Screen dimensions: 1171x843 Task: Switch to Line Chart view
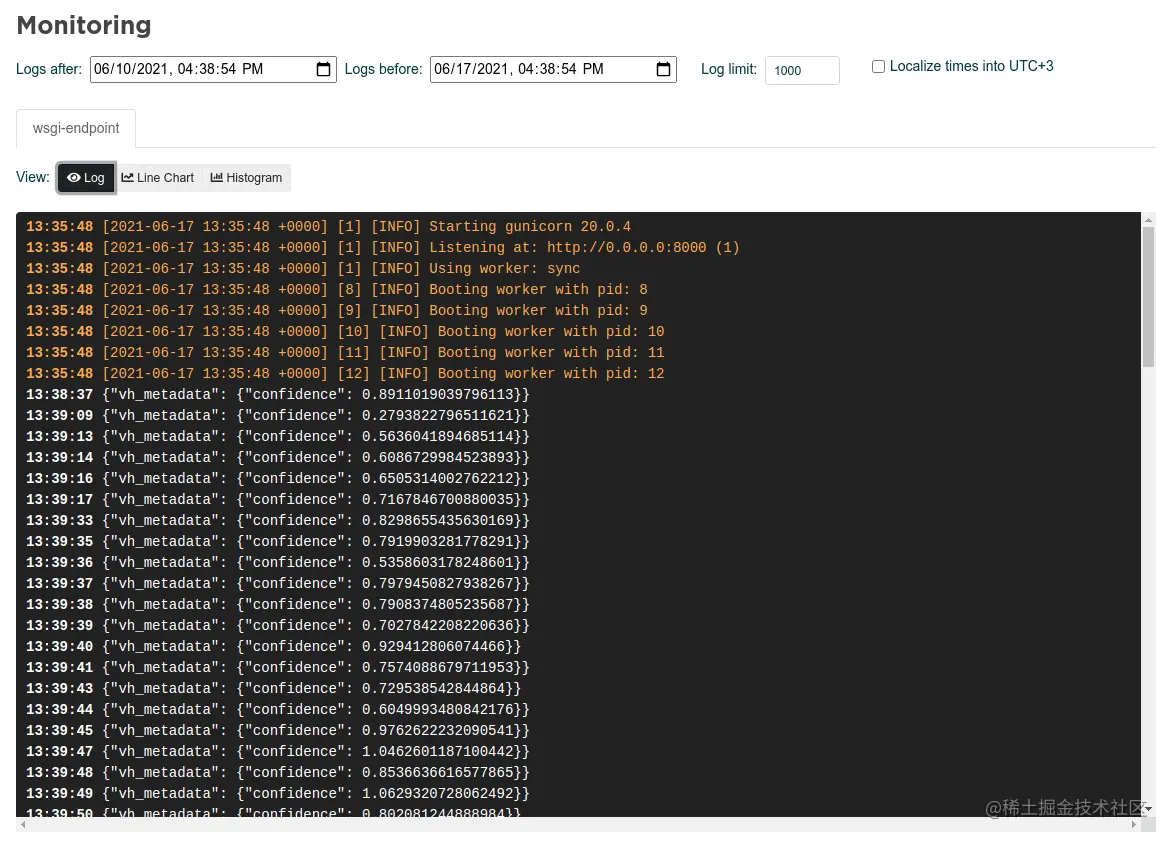point(158,178)
